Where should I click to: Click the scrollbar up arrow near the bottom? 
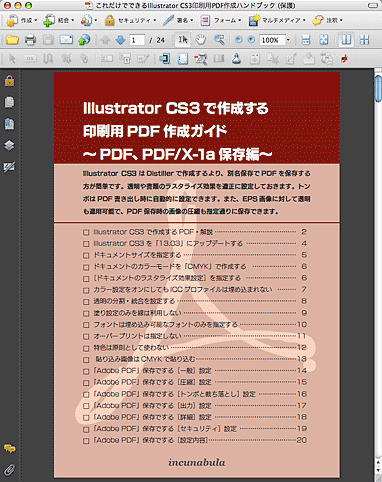378,462
